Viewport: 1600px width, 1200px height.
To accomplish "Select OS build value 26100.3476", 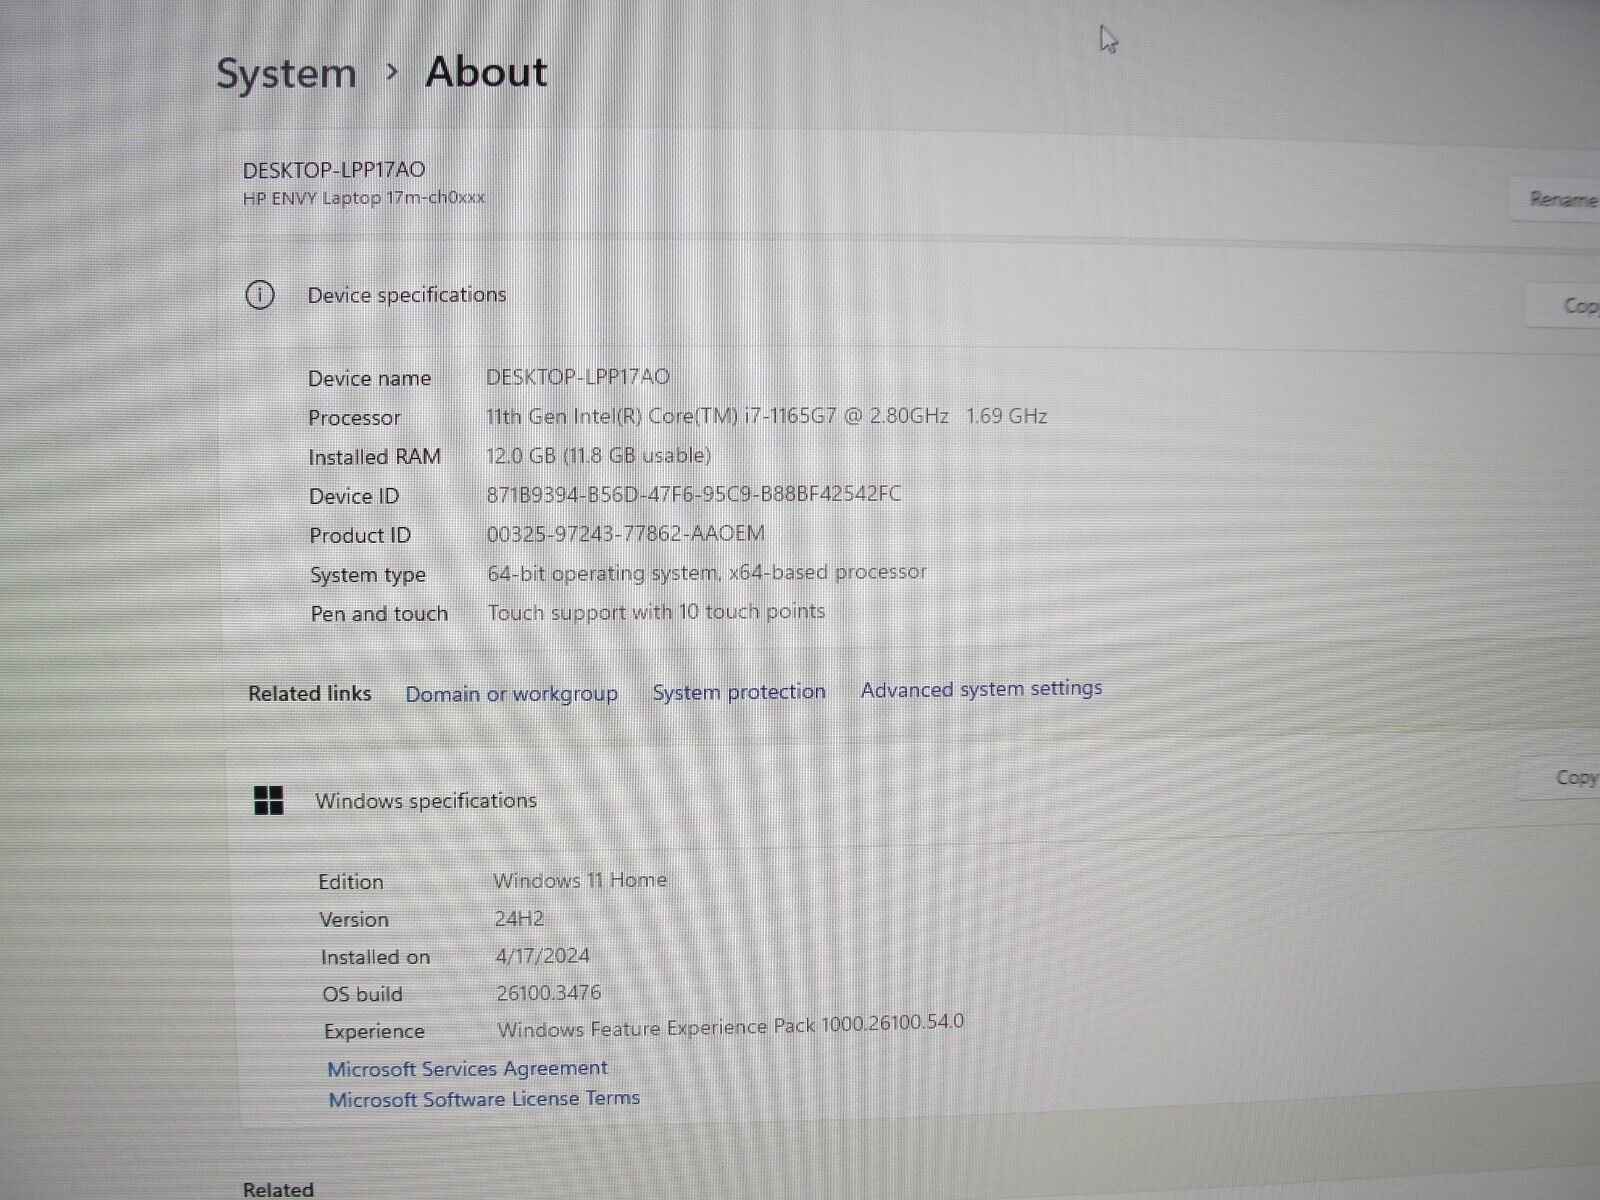I will [549, 993].
